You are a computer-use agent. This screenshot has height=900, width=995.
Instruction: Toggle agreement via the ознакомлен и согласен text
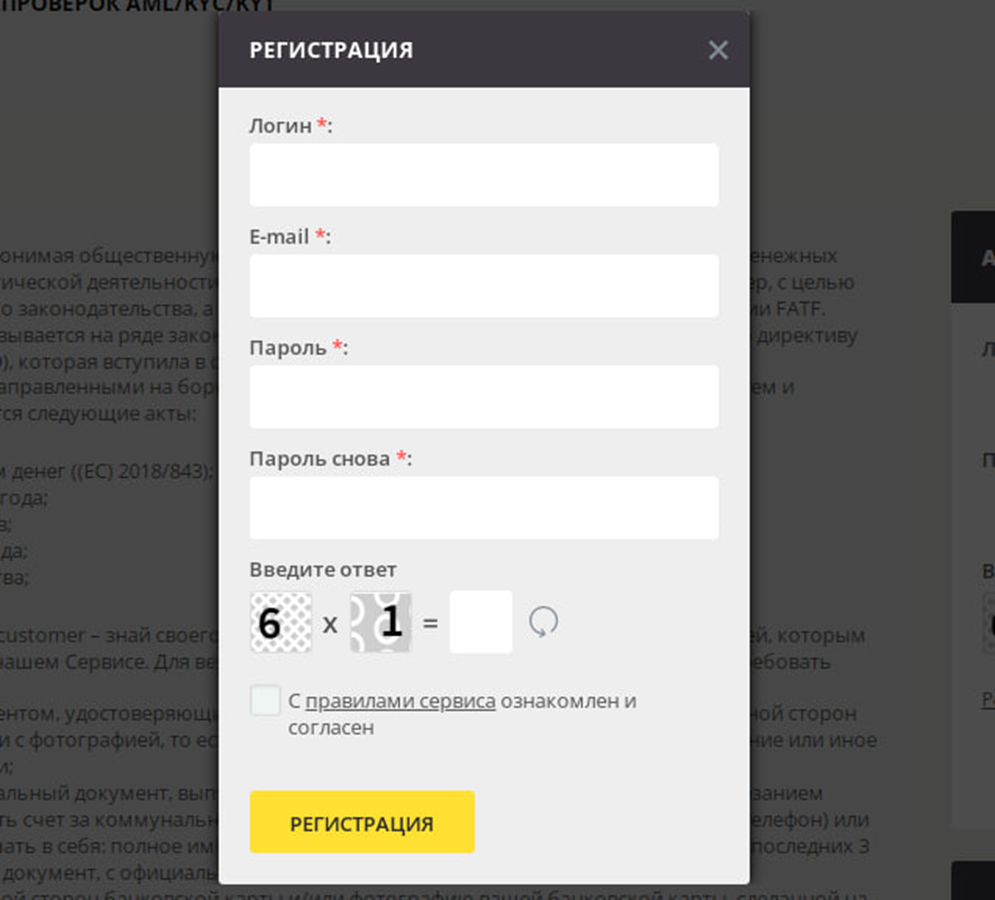(x=462, y=714)
